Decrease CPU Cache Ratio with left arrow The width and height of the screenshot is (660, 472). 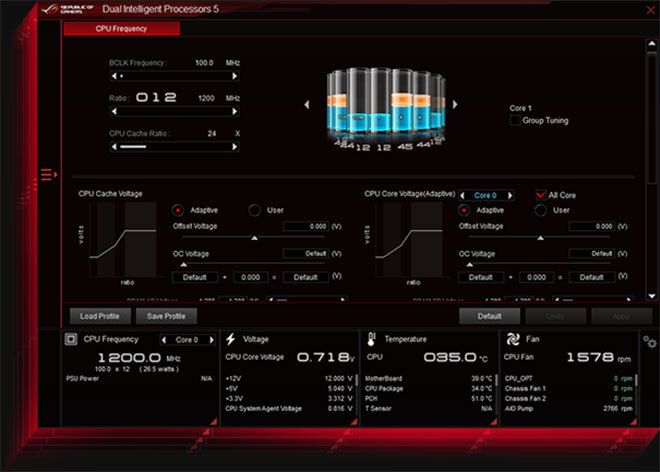114,147
